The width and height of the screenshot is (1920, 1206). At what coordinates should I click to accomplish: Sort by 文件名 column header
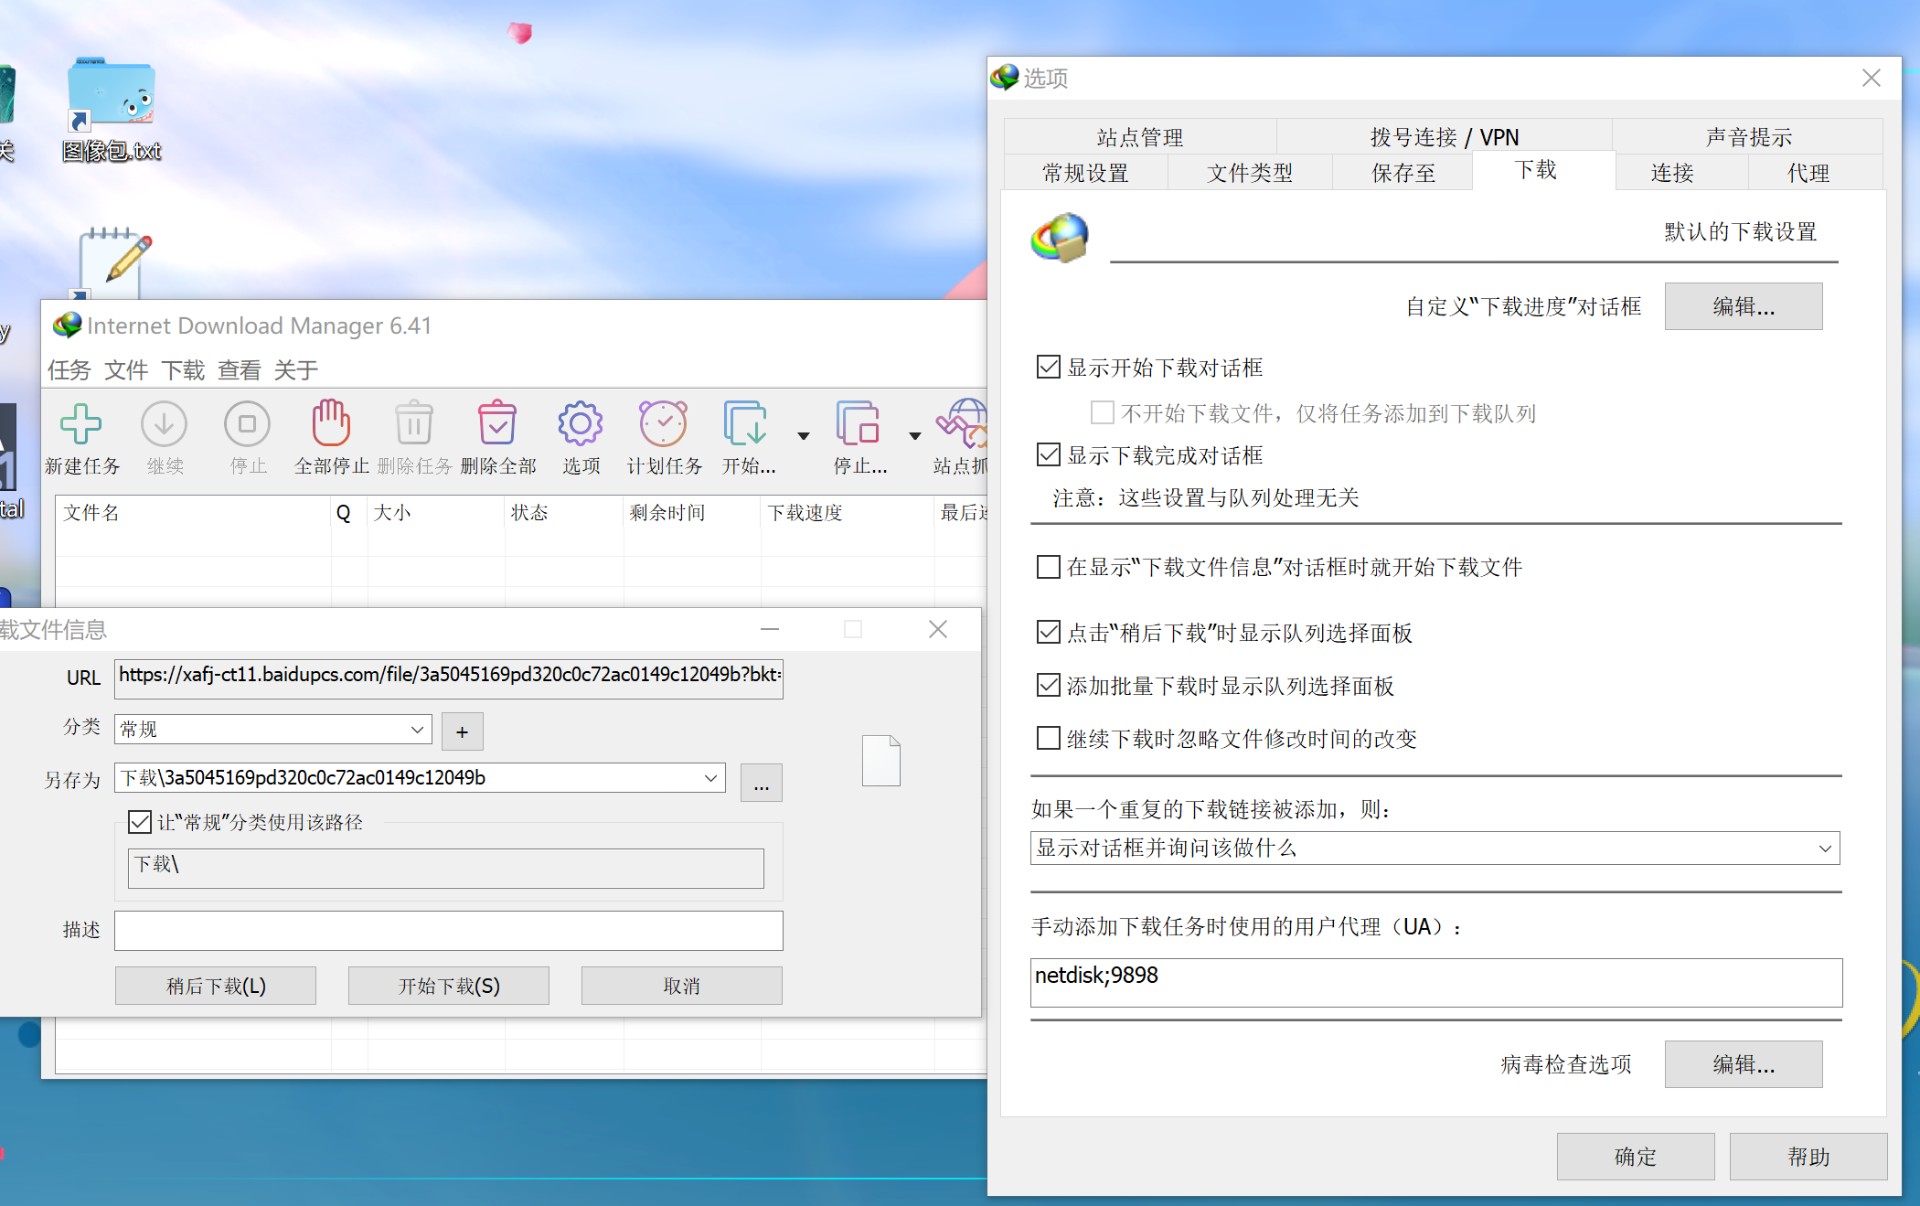[x=193, y=513]
